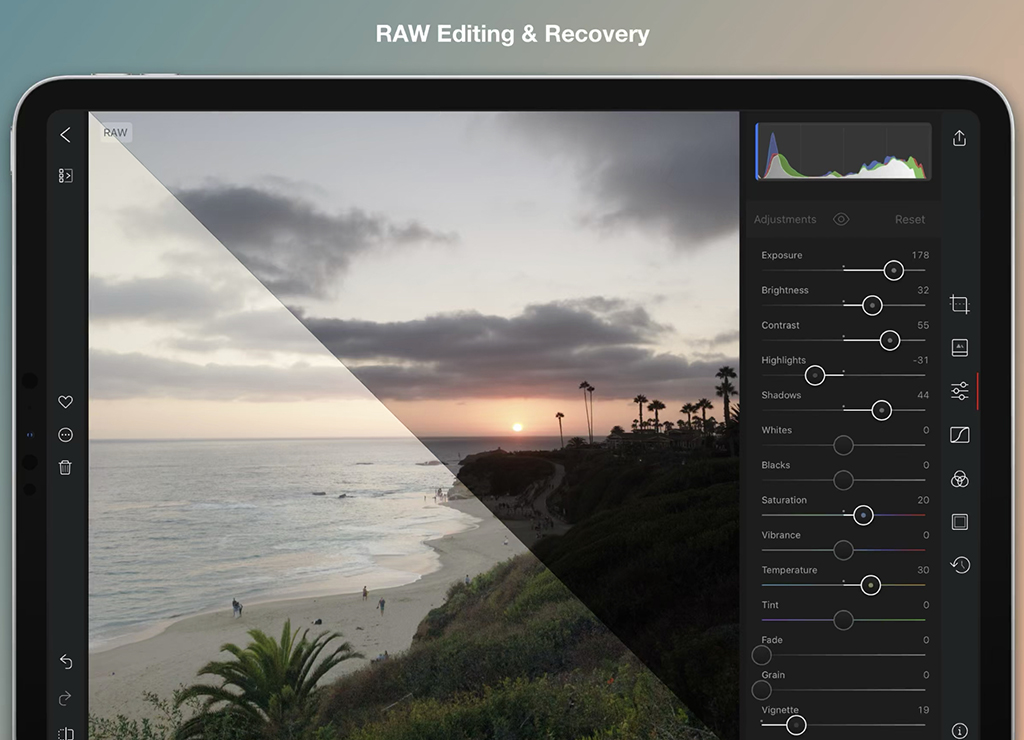Click the RAW badge on the photo
The width and height of the screenshot is (1024, 740).
(116, 133)
